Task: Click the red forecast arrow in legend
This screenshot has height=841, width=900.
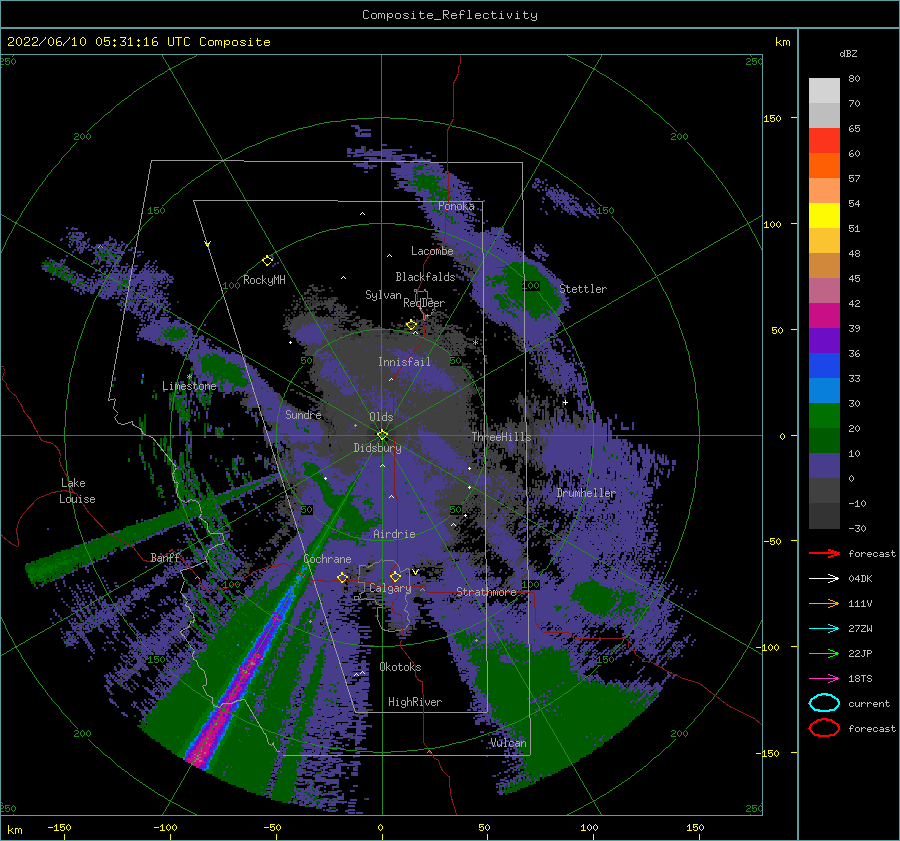Action: 824,553
